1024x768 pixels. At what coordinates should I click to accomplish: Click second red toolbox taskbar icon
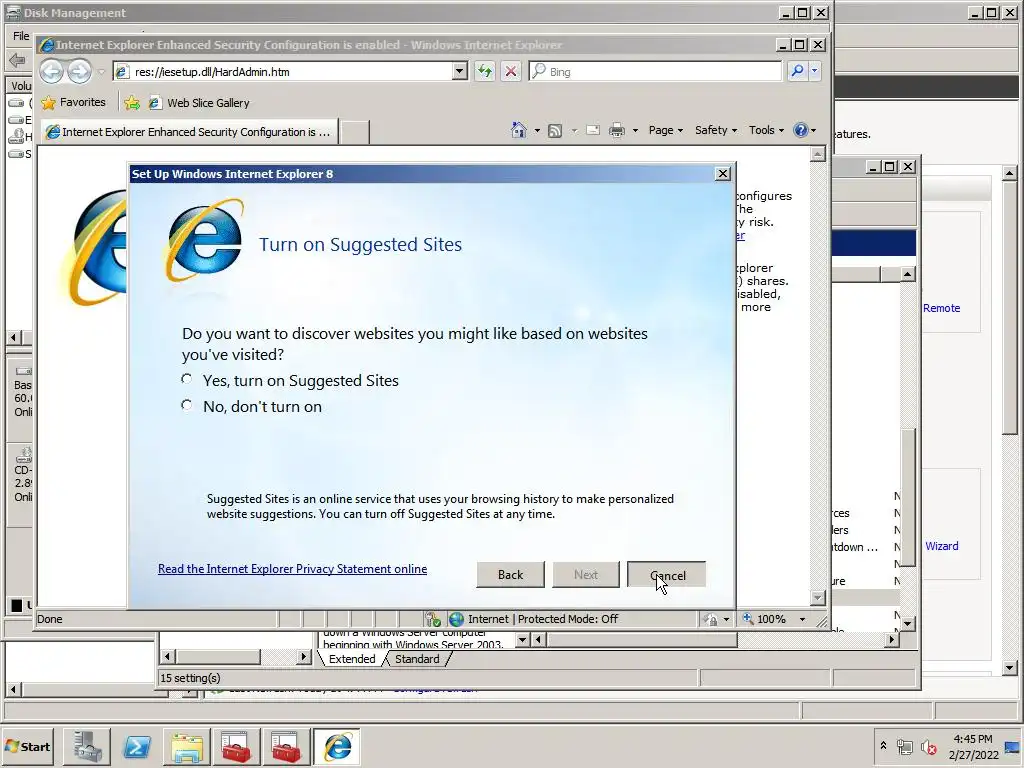(x=285, y=746)
